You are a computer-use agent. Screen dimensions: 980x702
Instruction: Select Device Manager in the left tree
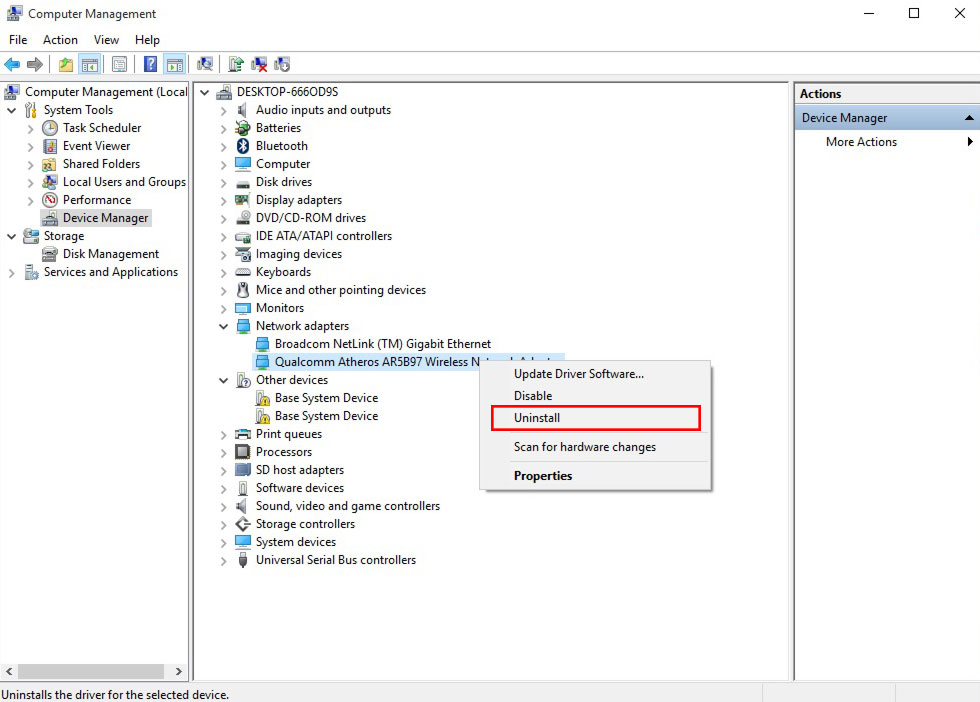click(x=106, y=218)
